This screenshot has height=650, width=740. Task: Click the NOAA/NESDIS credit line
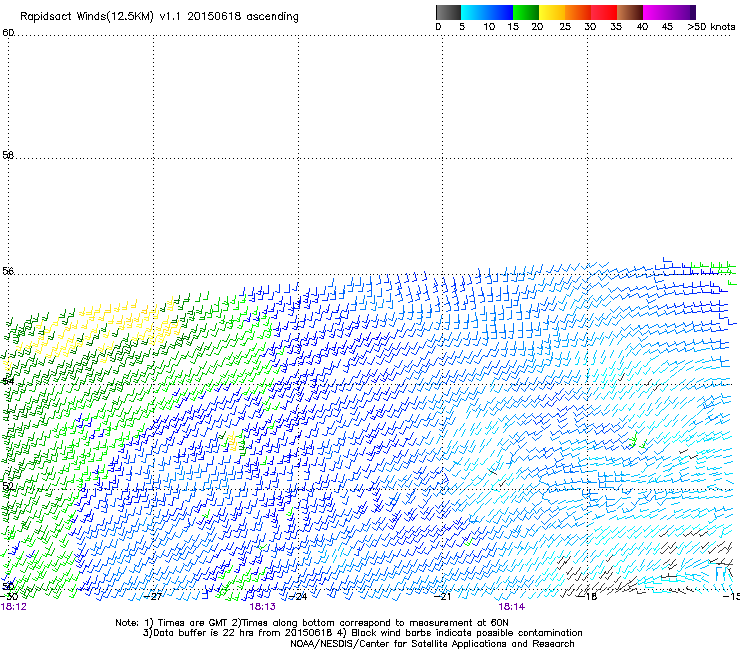(x=432, y=644)
